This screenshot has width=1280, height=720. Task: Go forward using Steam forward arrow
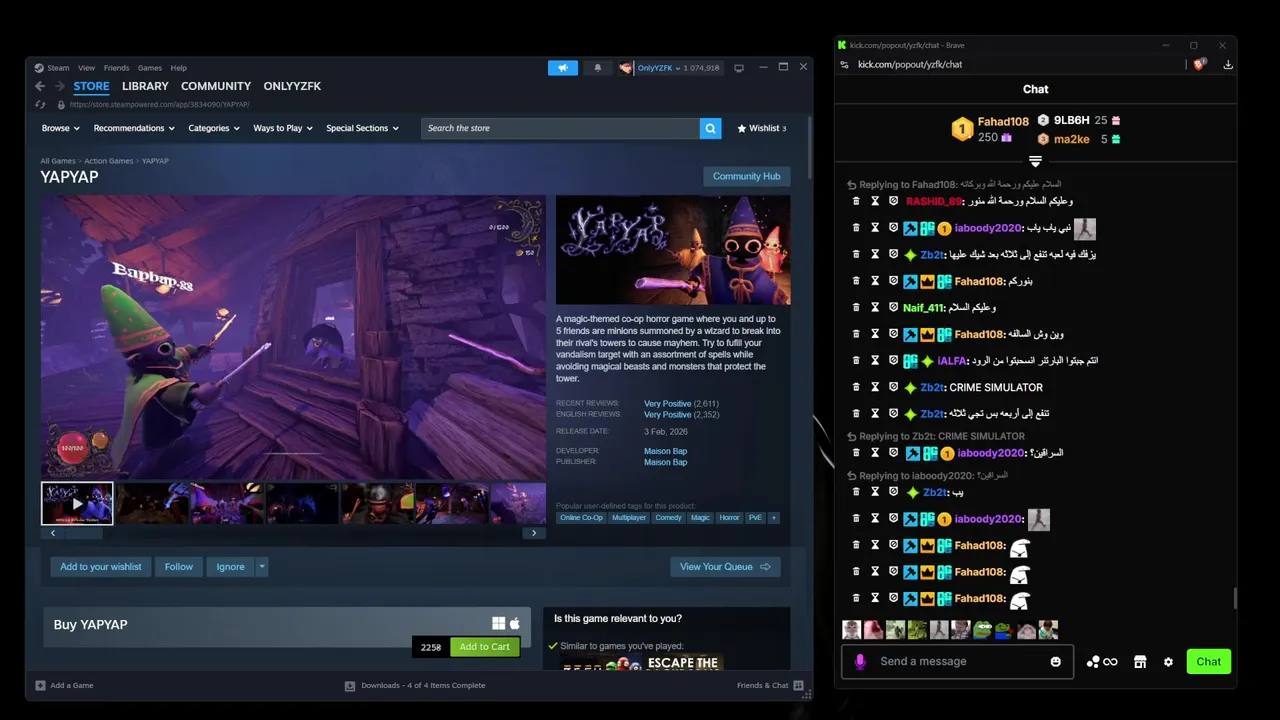60,86
